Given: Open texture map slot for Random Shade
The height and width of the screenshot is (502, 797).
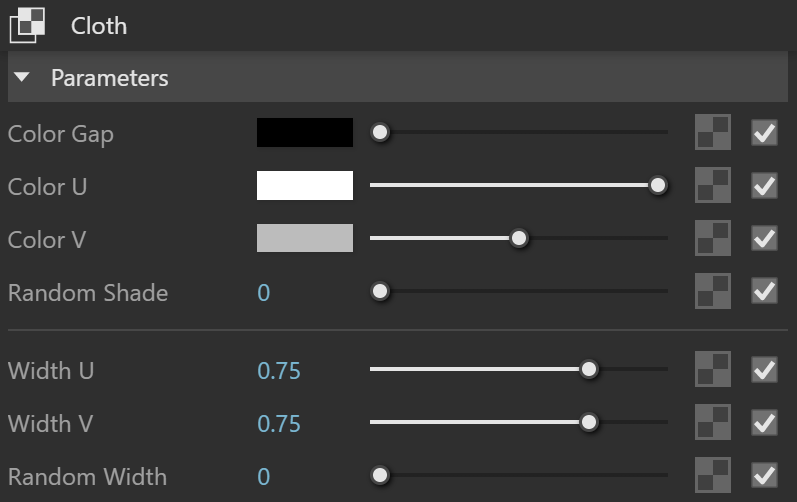Looking at the screenshot, I should click(x=713, y=291).
